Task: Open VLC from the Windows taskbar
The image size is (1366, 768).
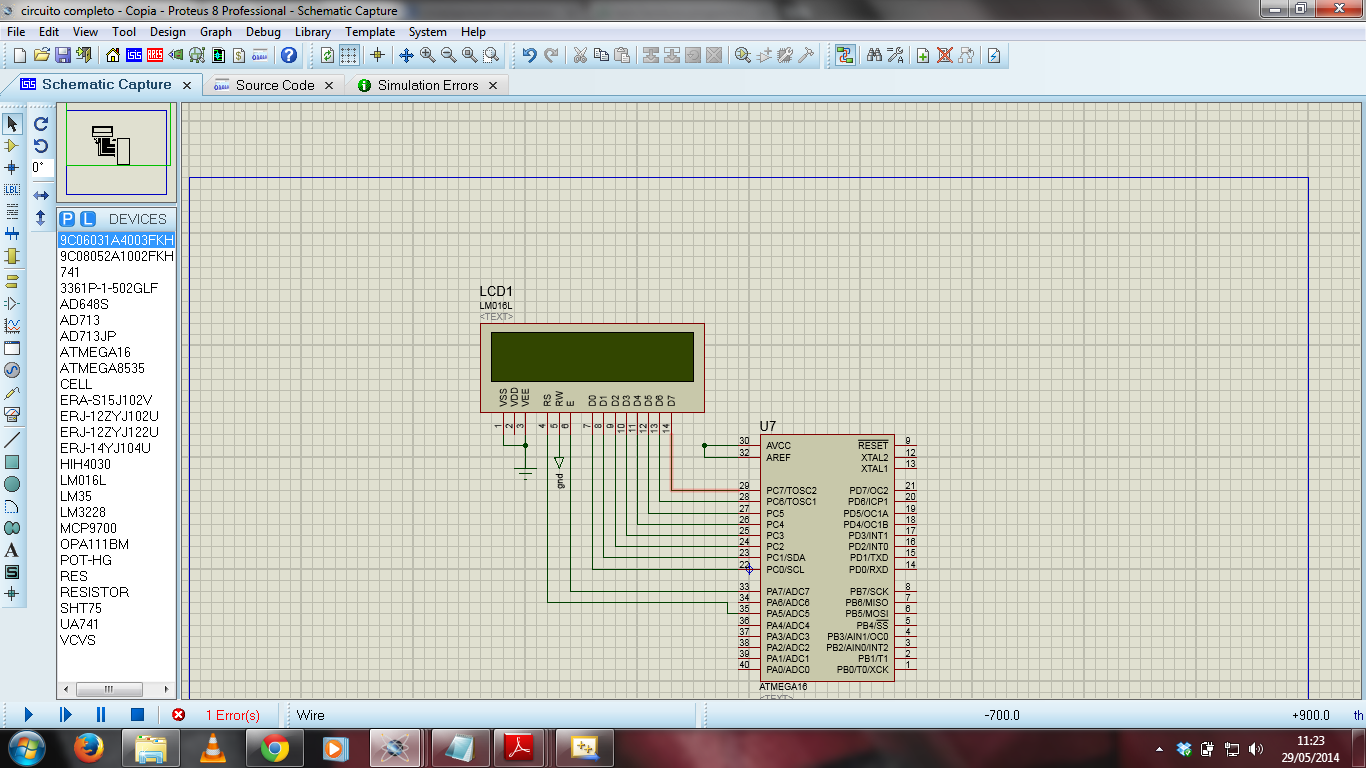Action: 213,747
